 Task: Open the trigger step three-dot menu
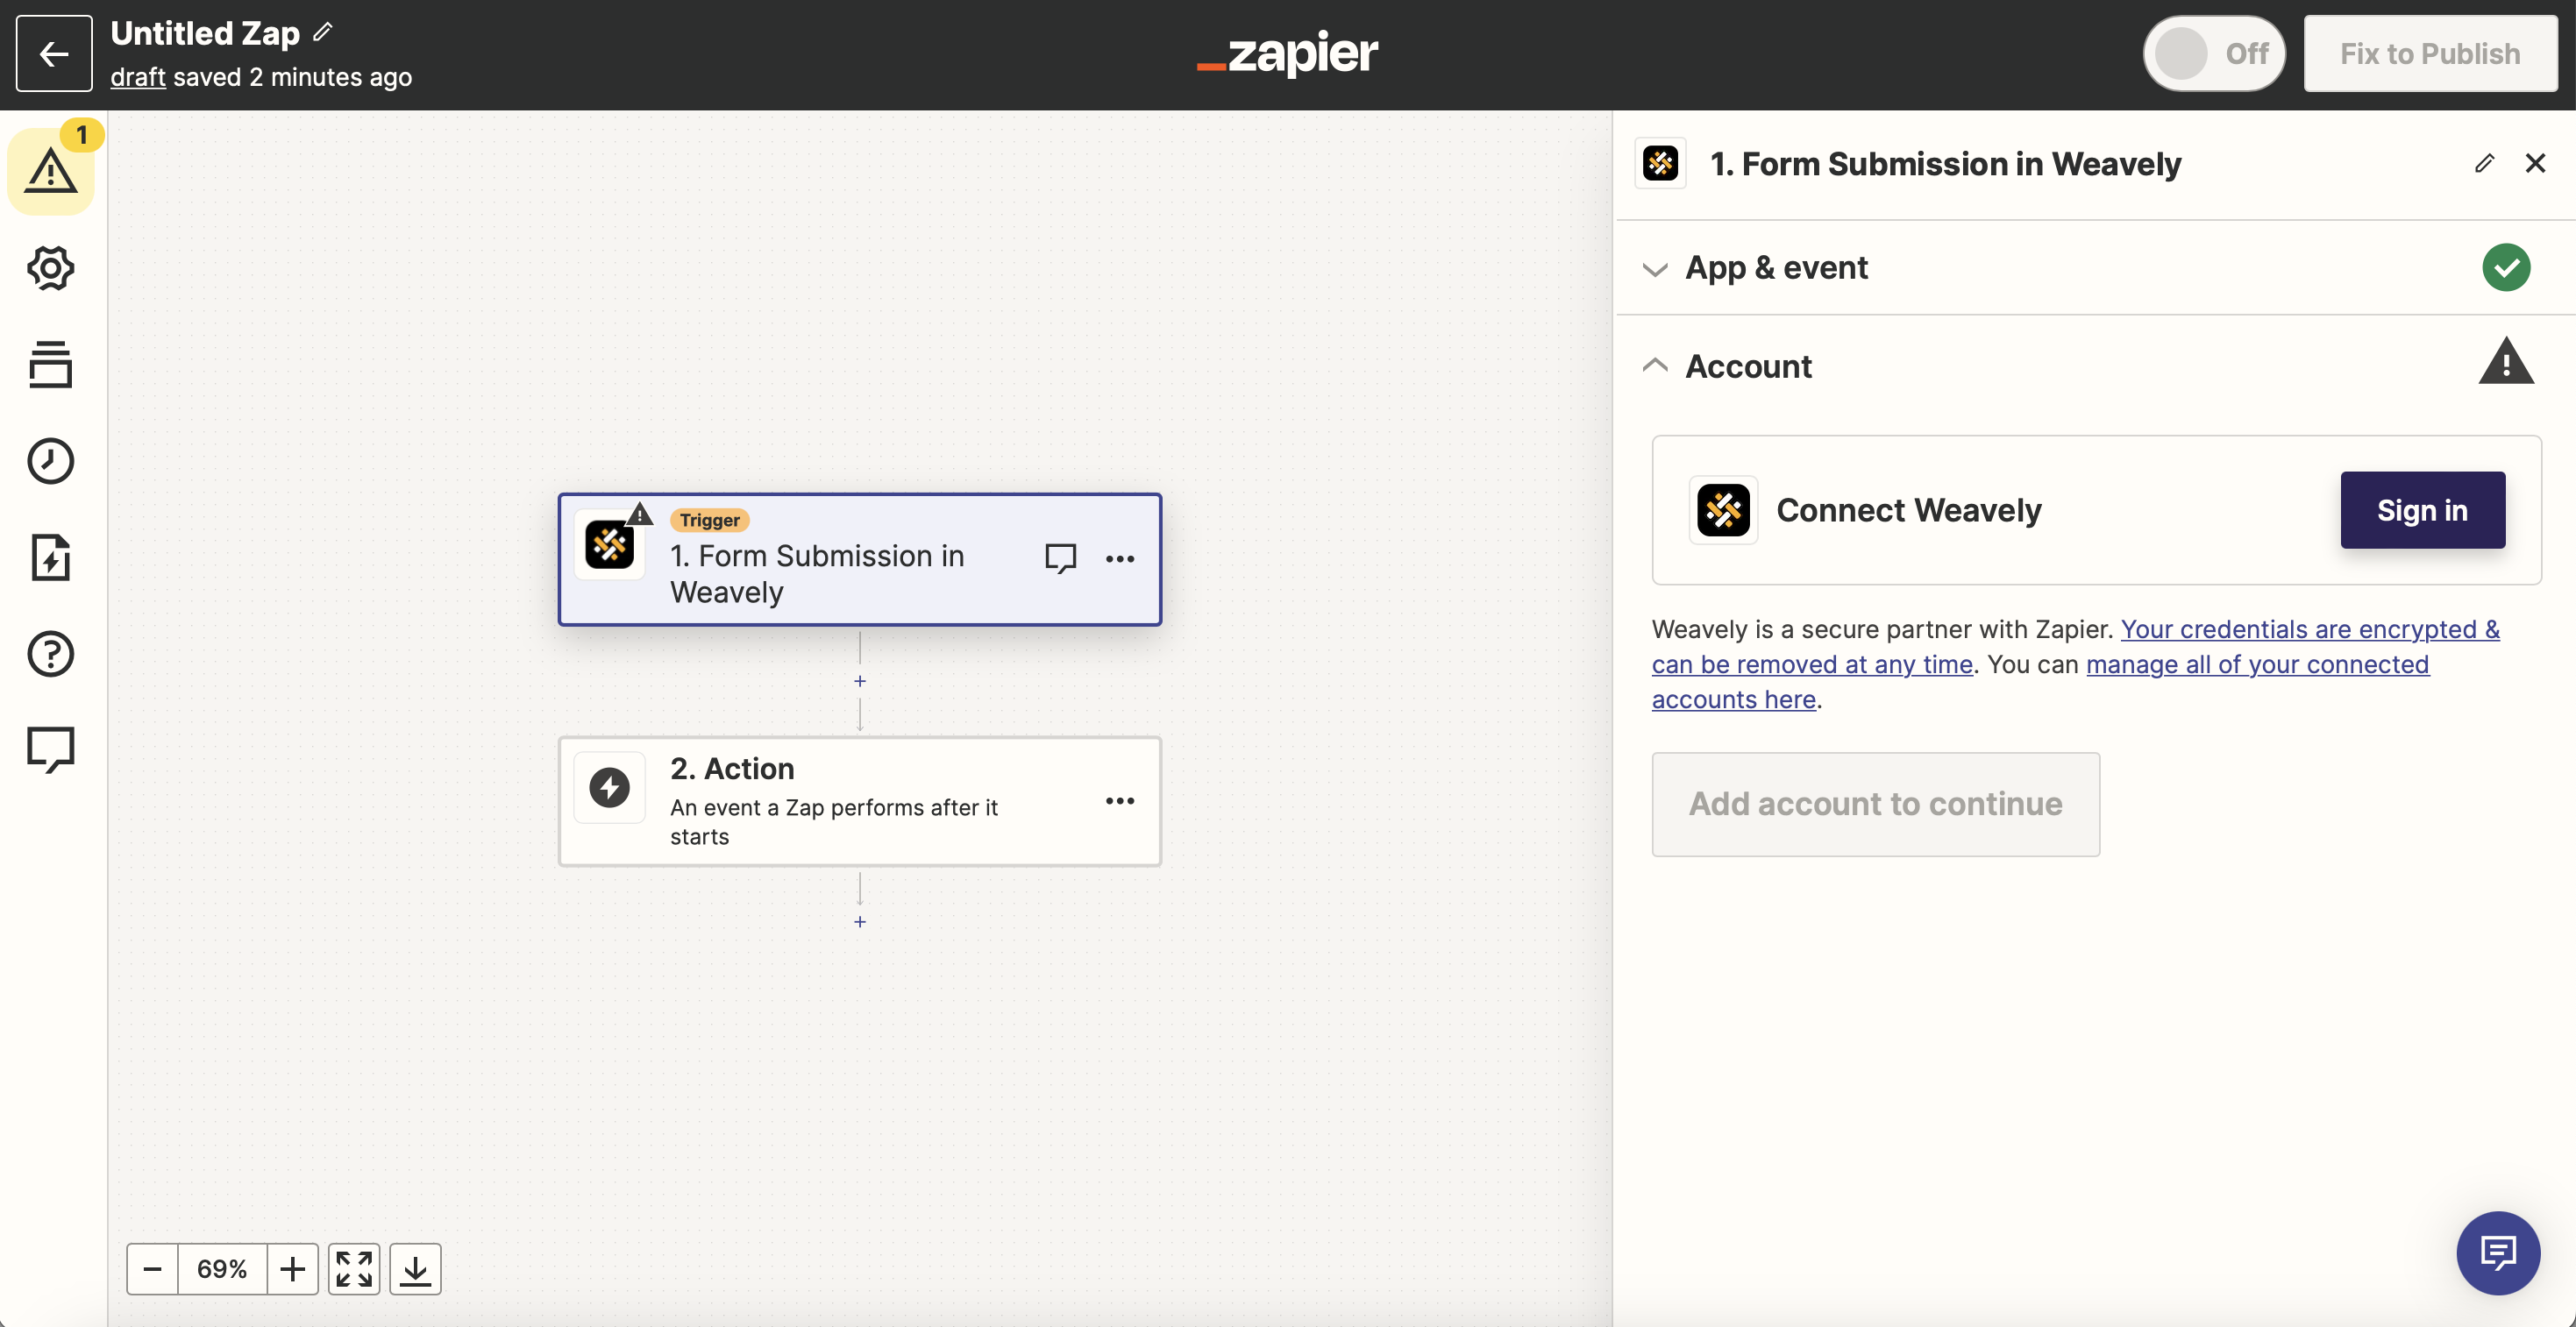click(1120, 559)
